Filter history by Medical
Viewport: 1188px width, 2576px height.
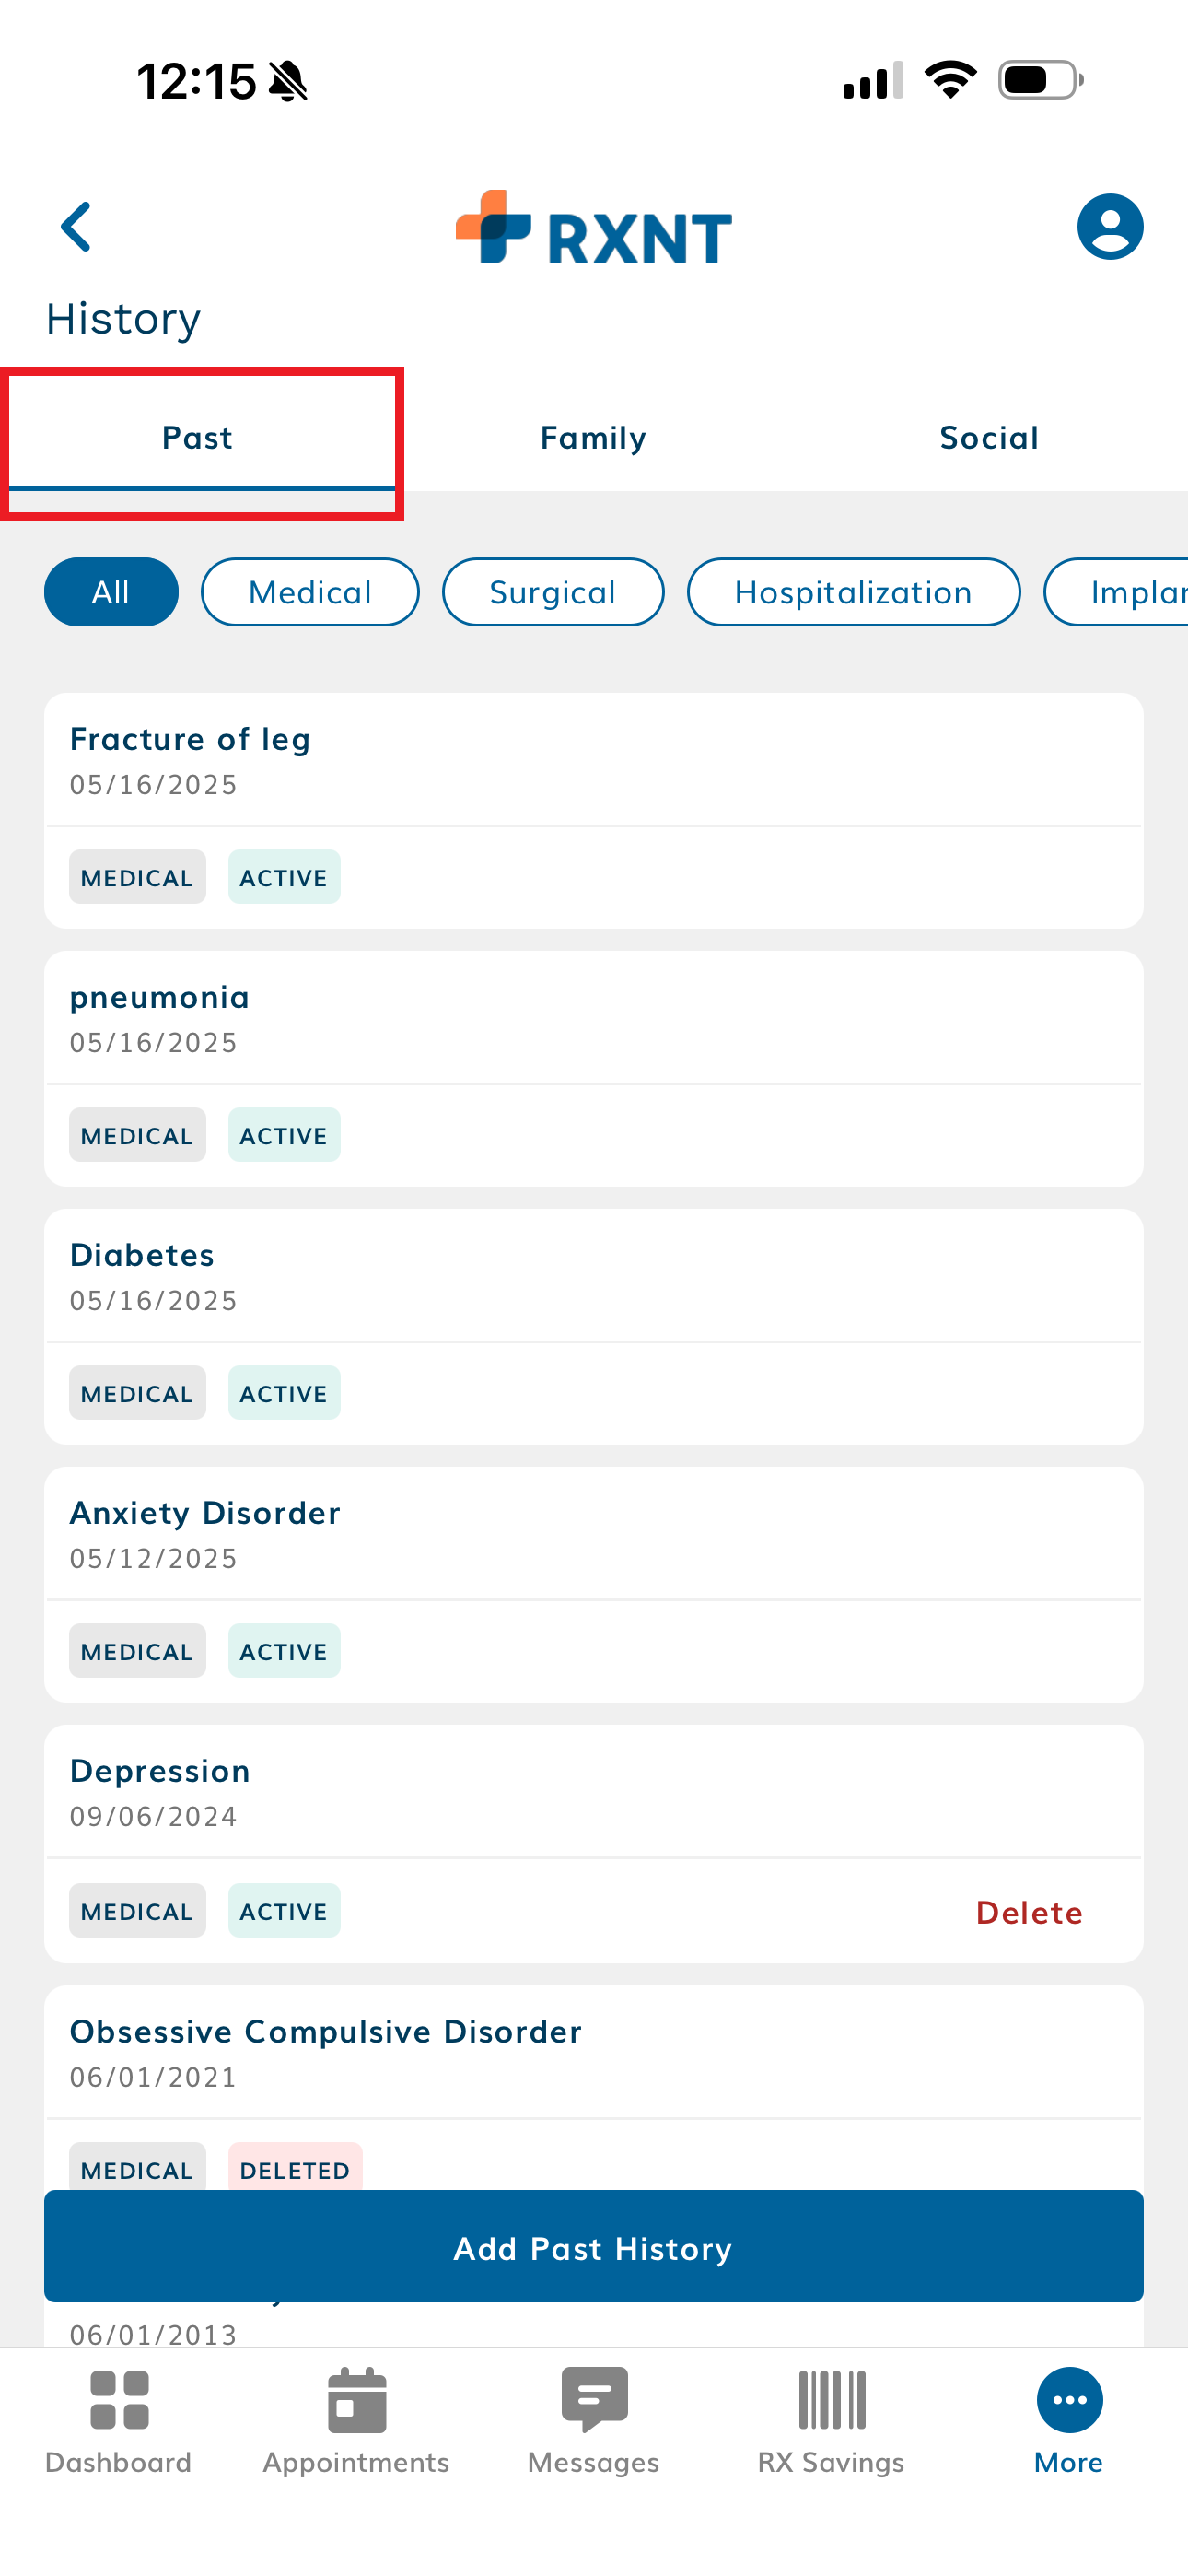coord(310,592)
